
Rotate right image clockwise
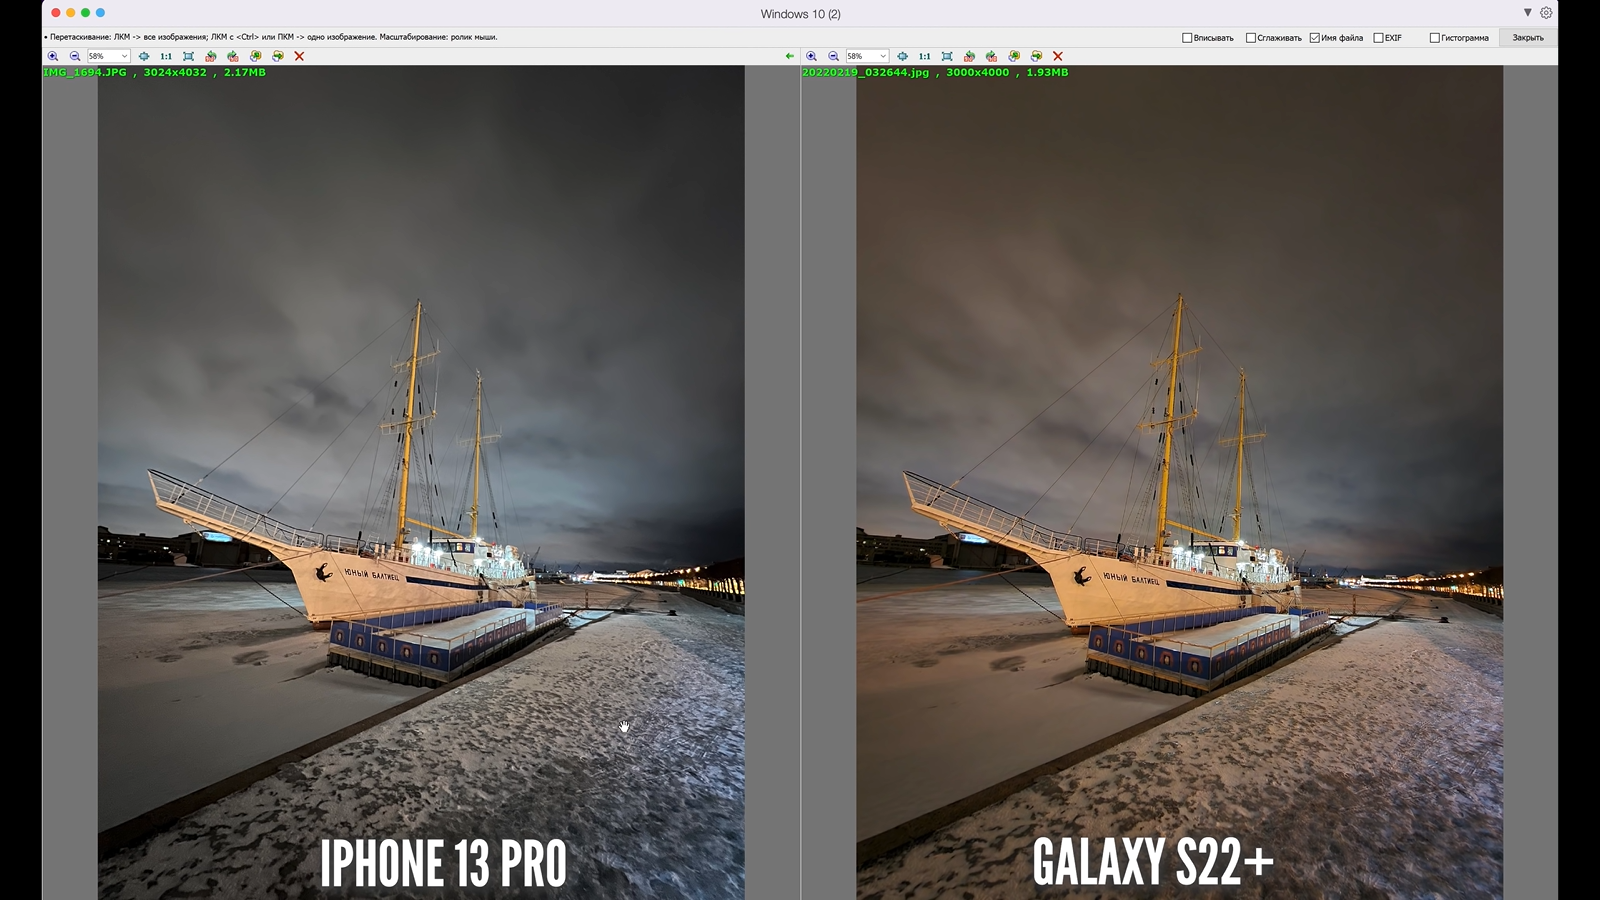tap(991, 56)
